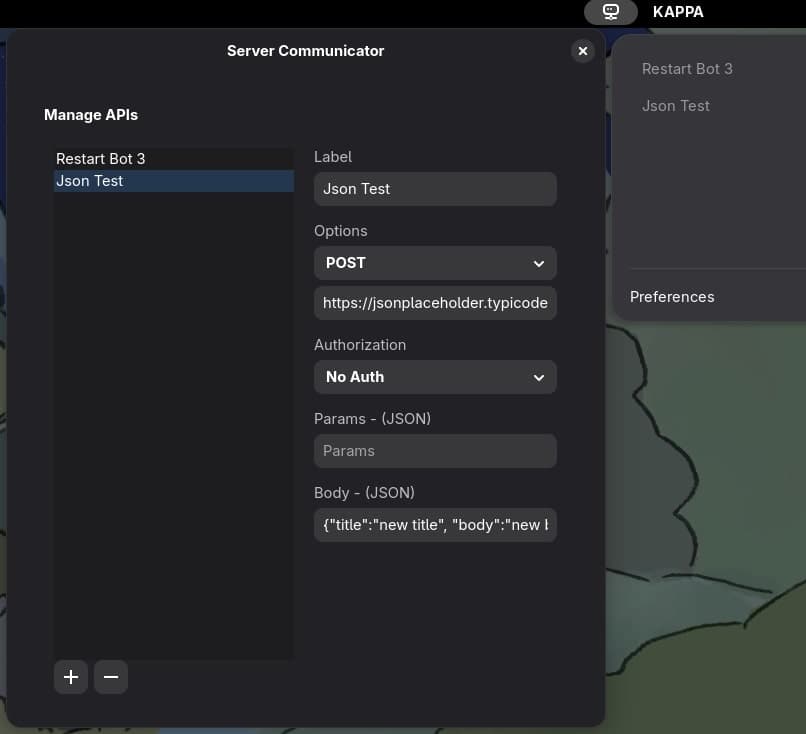Focus the Body JSON input field
The width and height of the screenshot is (806, 734).
coord(435,525)
